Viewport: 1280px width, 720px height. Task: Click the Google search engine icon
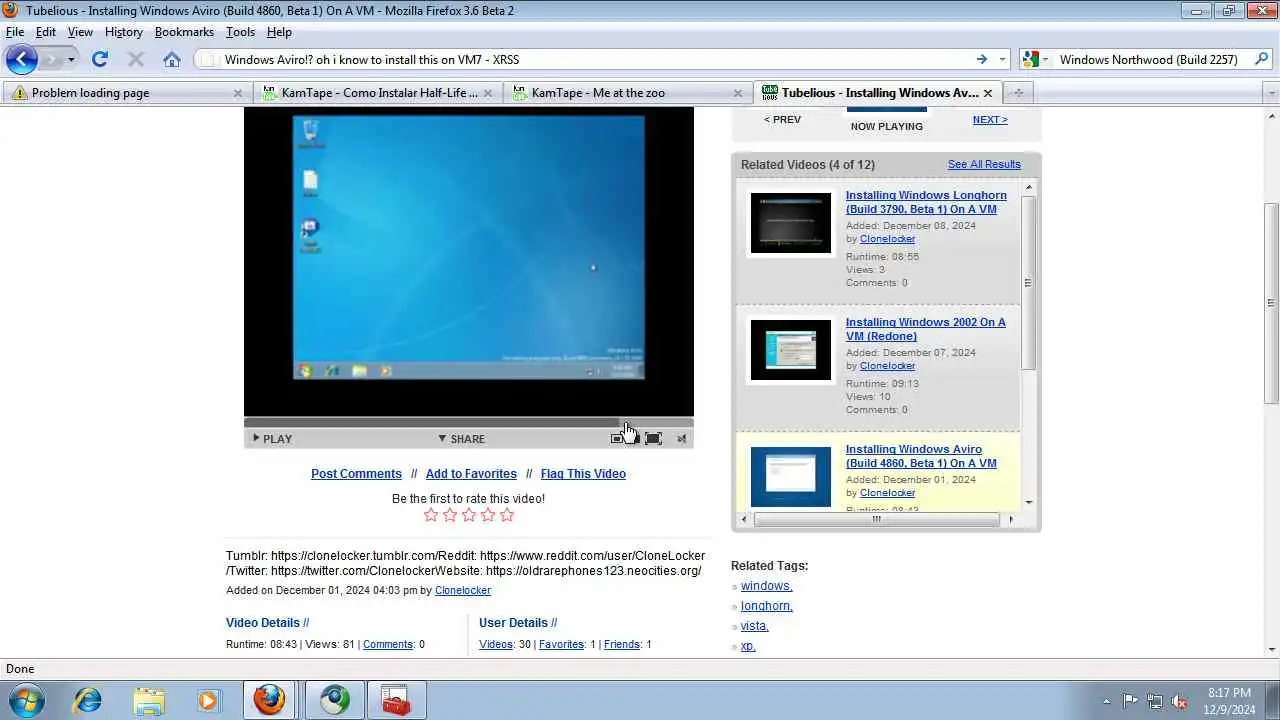pos(1029,59)
